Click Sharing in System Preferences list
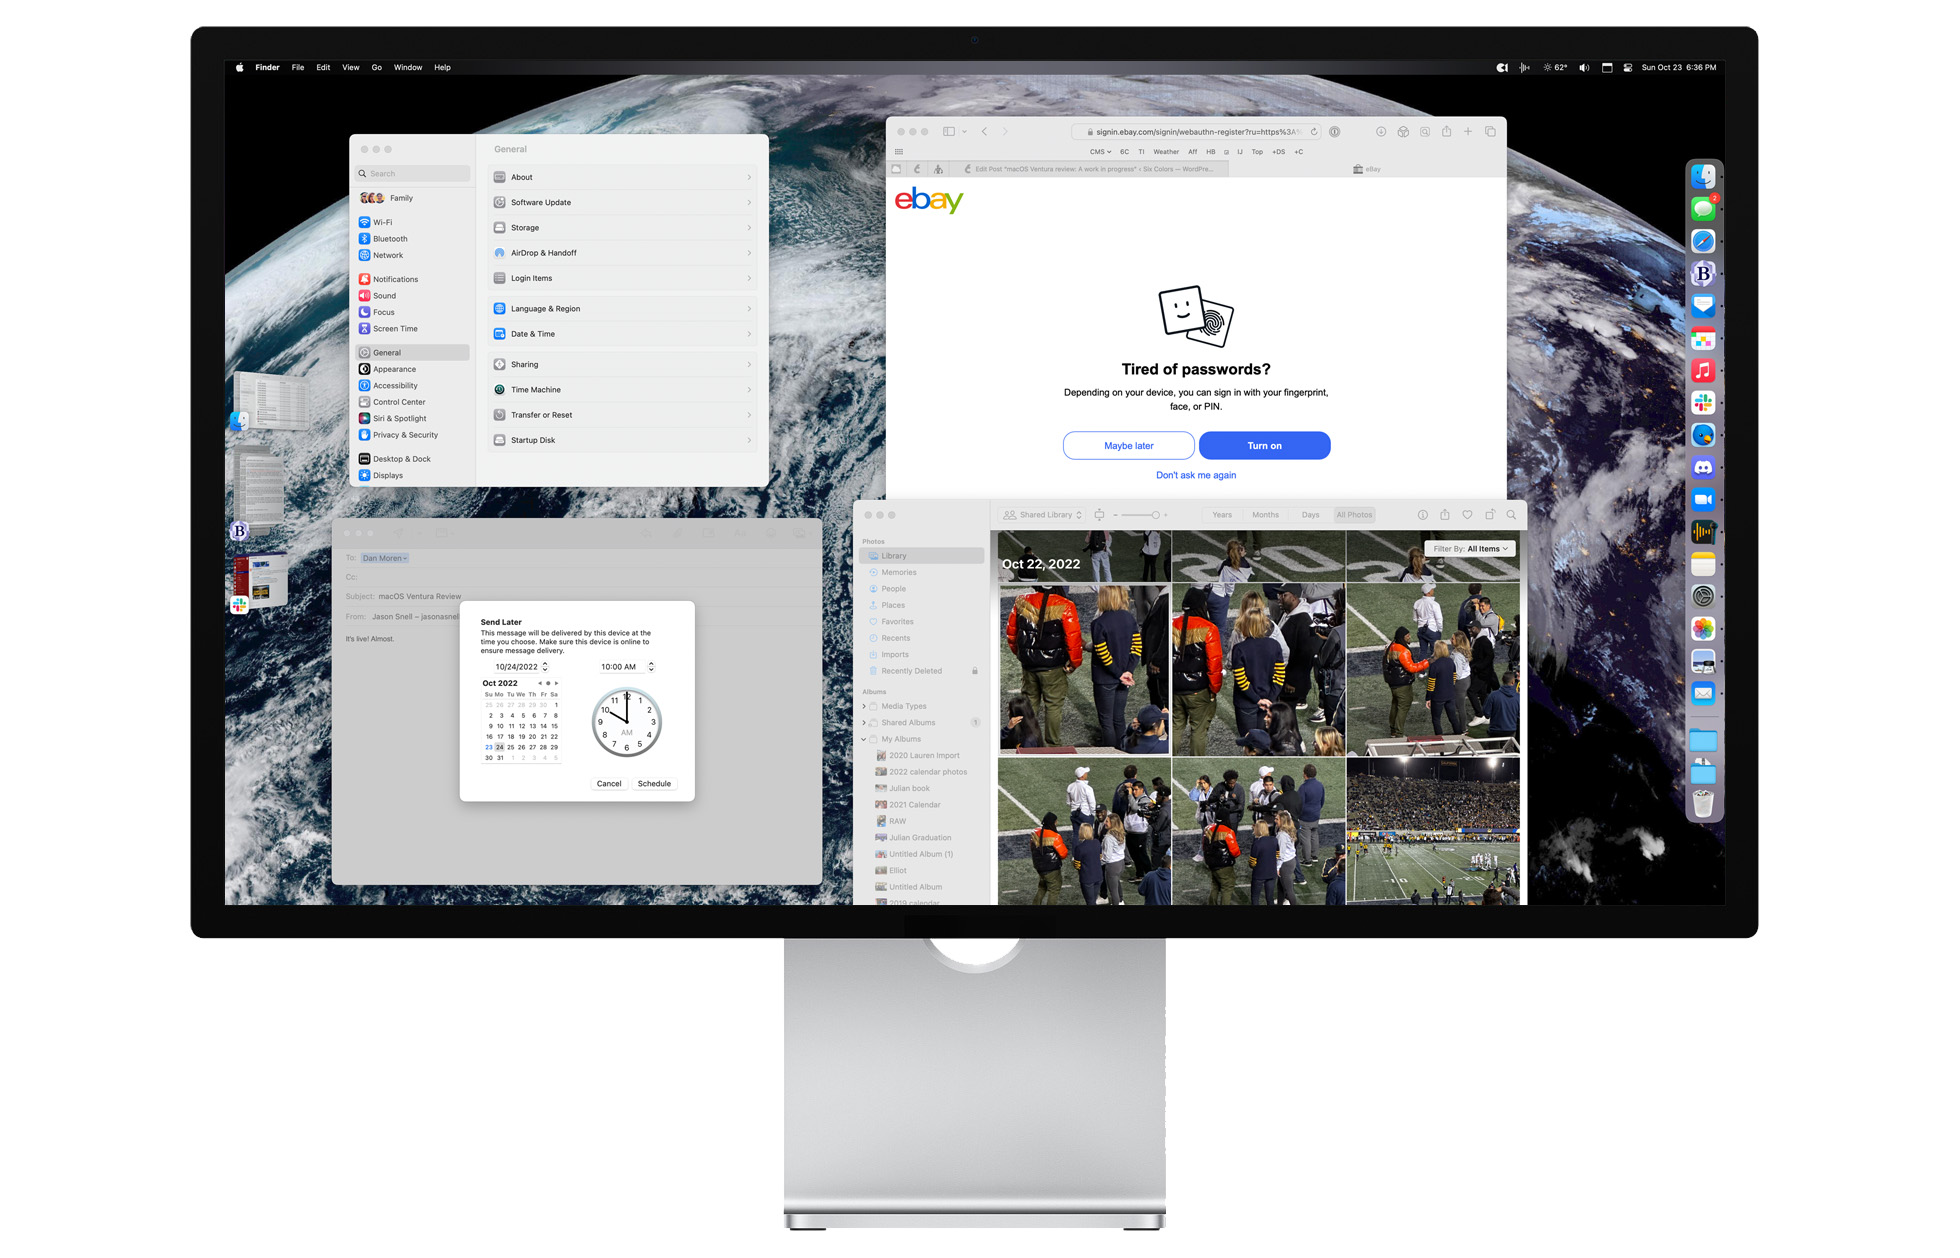The height and width of the screenshot is (1258, 1960). coord(526,363)
